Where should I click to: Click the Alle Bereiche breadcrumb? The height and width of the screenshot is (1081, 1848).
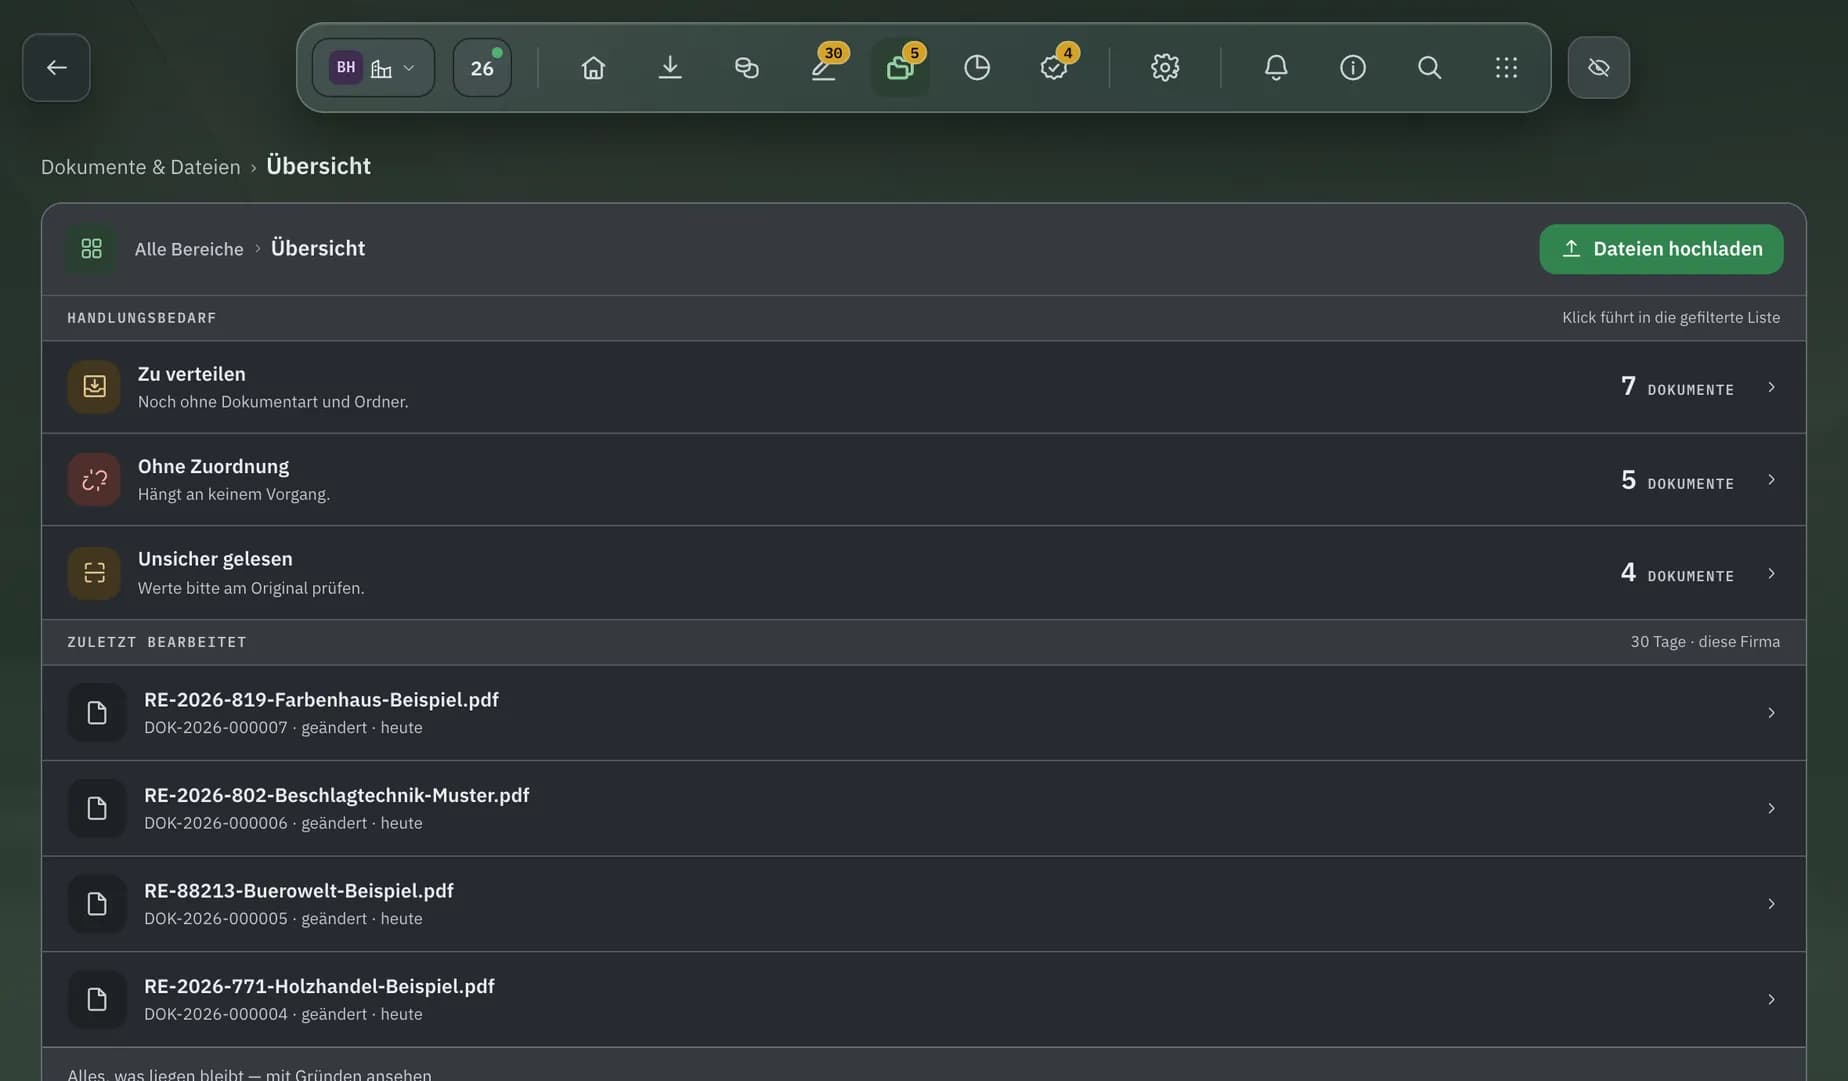click(189, 249)
